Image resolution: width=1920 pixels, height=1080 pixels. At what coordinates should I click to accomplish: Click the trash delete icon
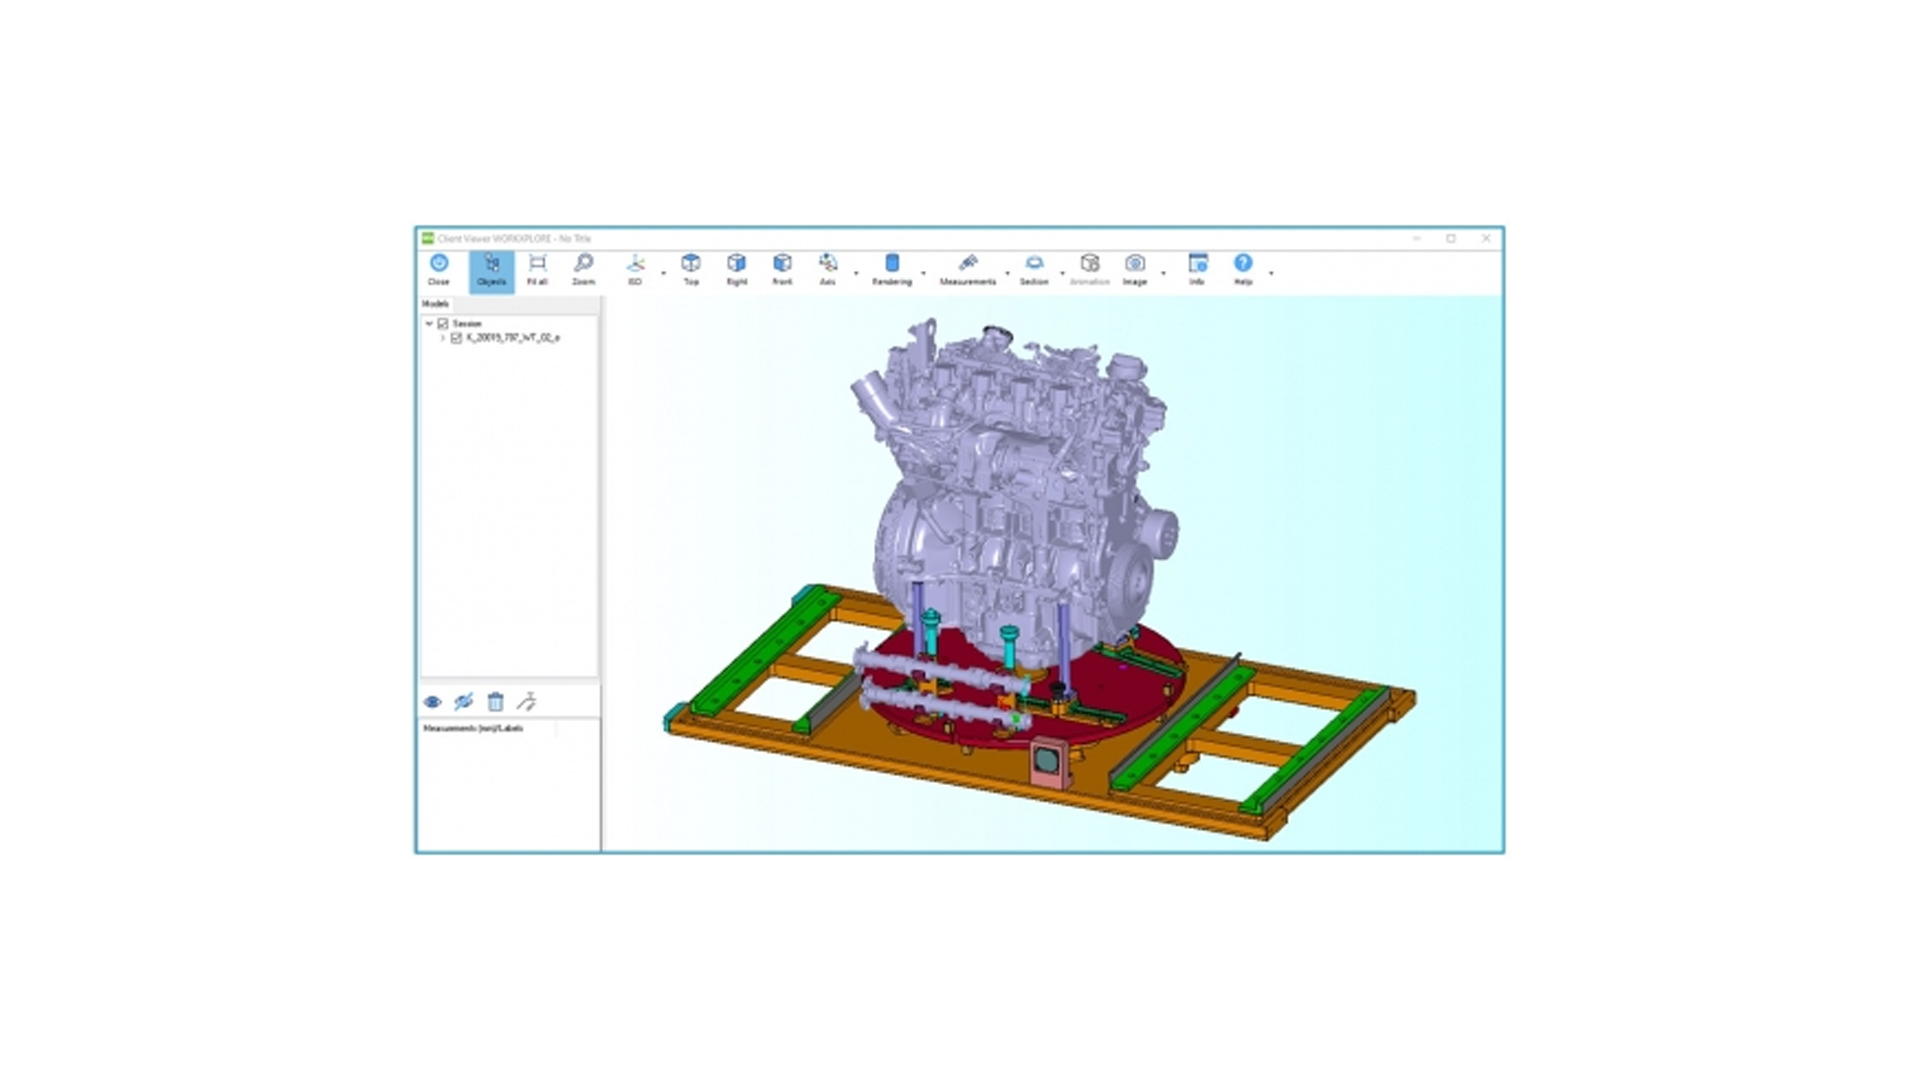[495, 702]
